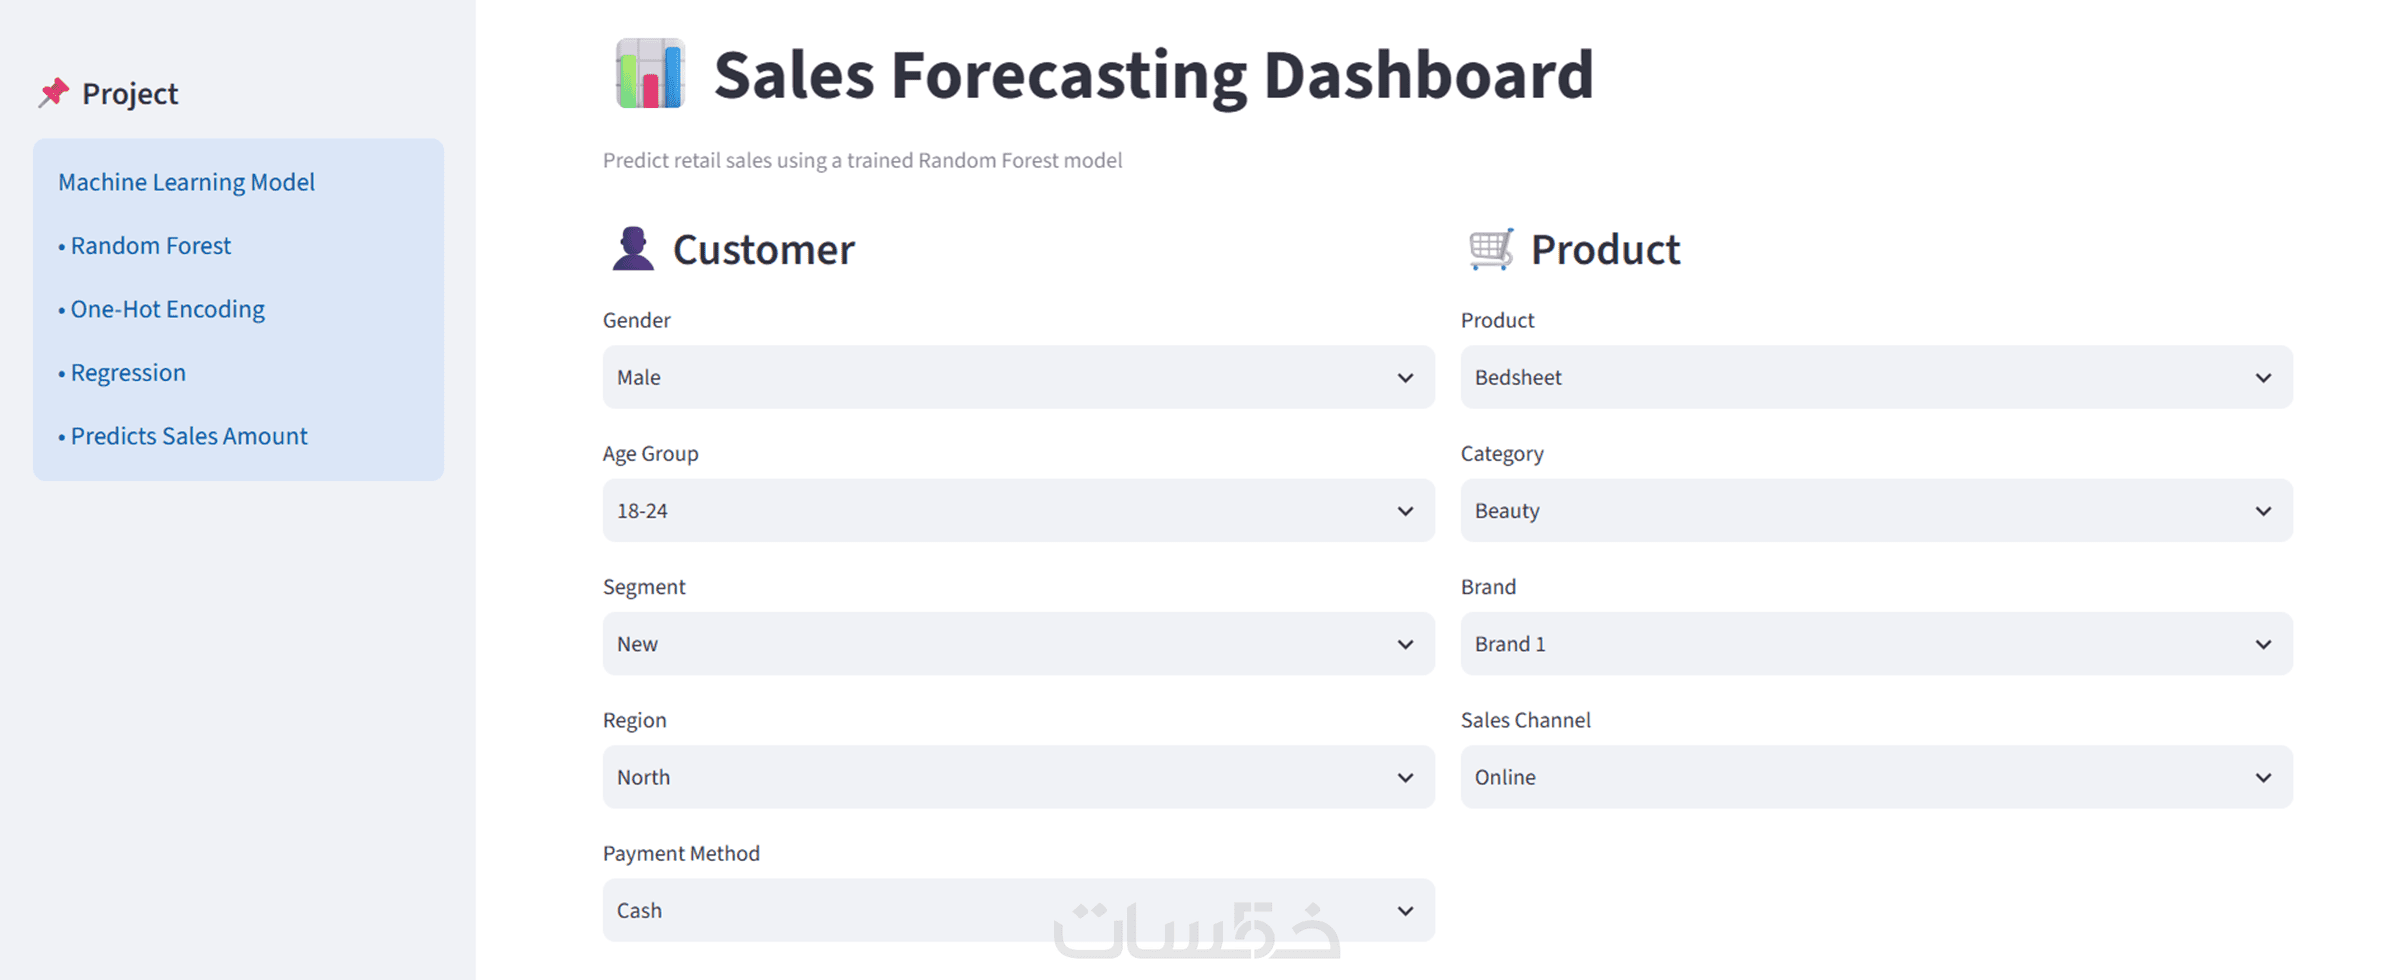Click the Sales Forecasting Dashboard heading
Image resolution: width=2395 pixels, height=980 pixels.
(x=1154, y=74)
